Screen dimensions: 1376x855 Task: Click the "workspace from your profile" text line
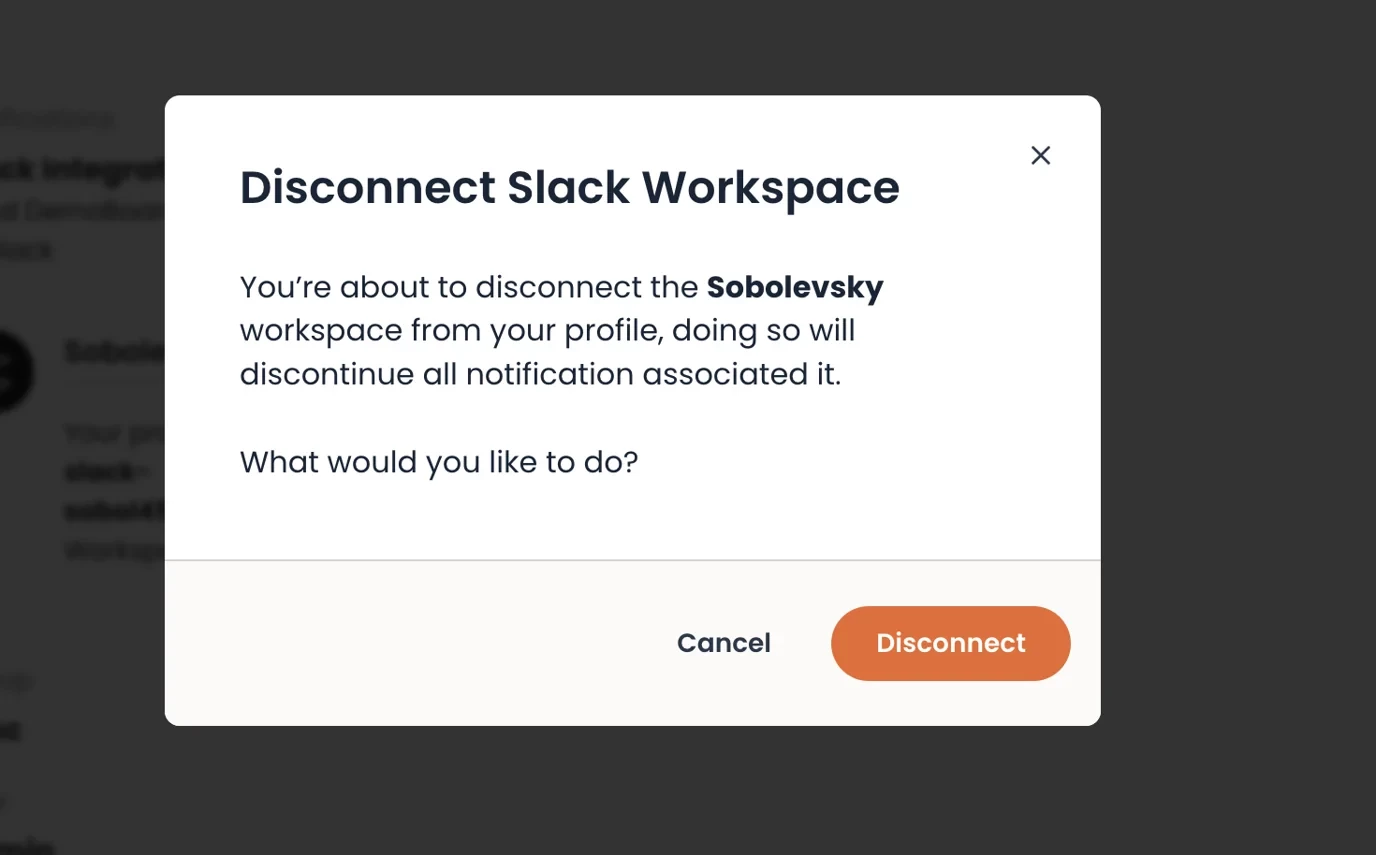point(547,331)
